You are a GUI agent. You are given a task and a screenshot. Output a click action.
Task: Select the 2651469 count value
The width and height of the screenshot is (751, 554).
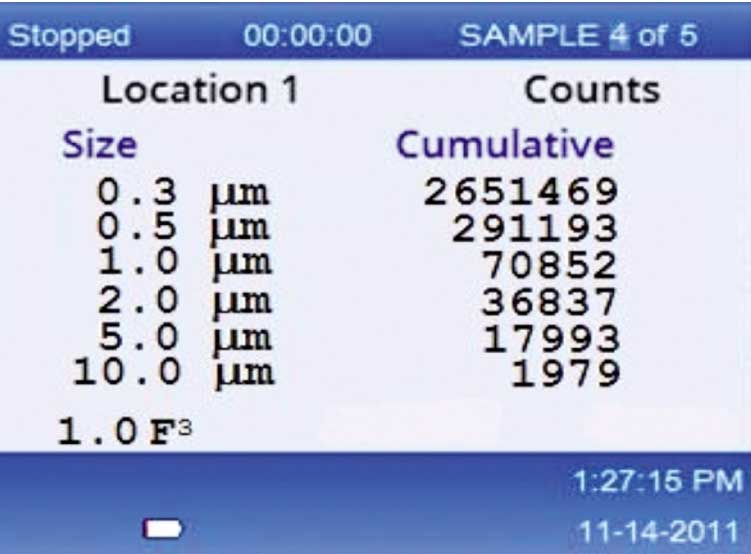coord(520,192)
